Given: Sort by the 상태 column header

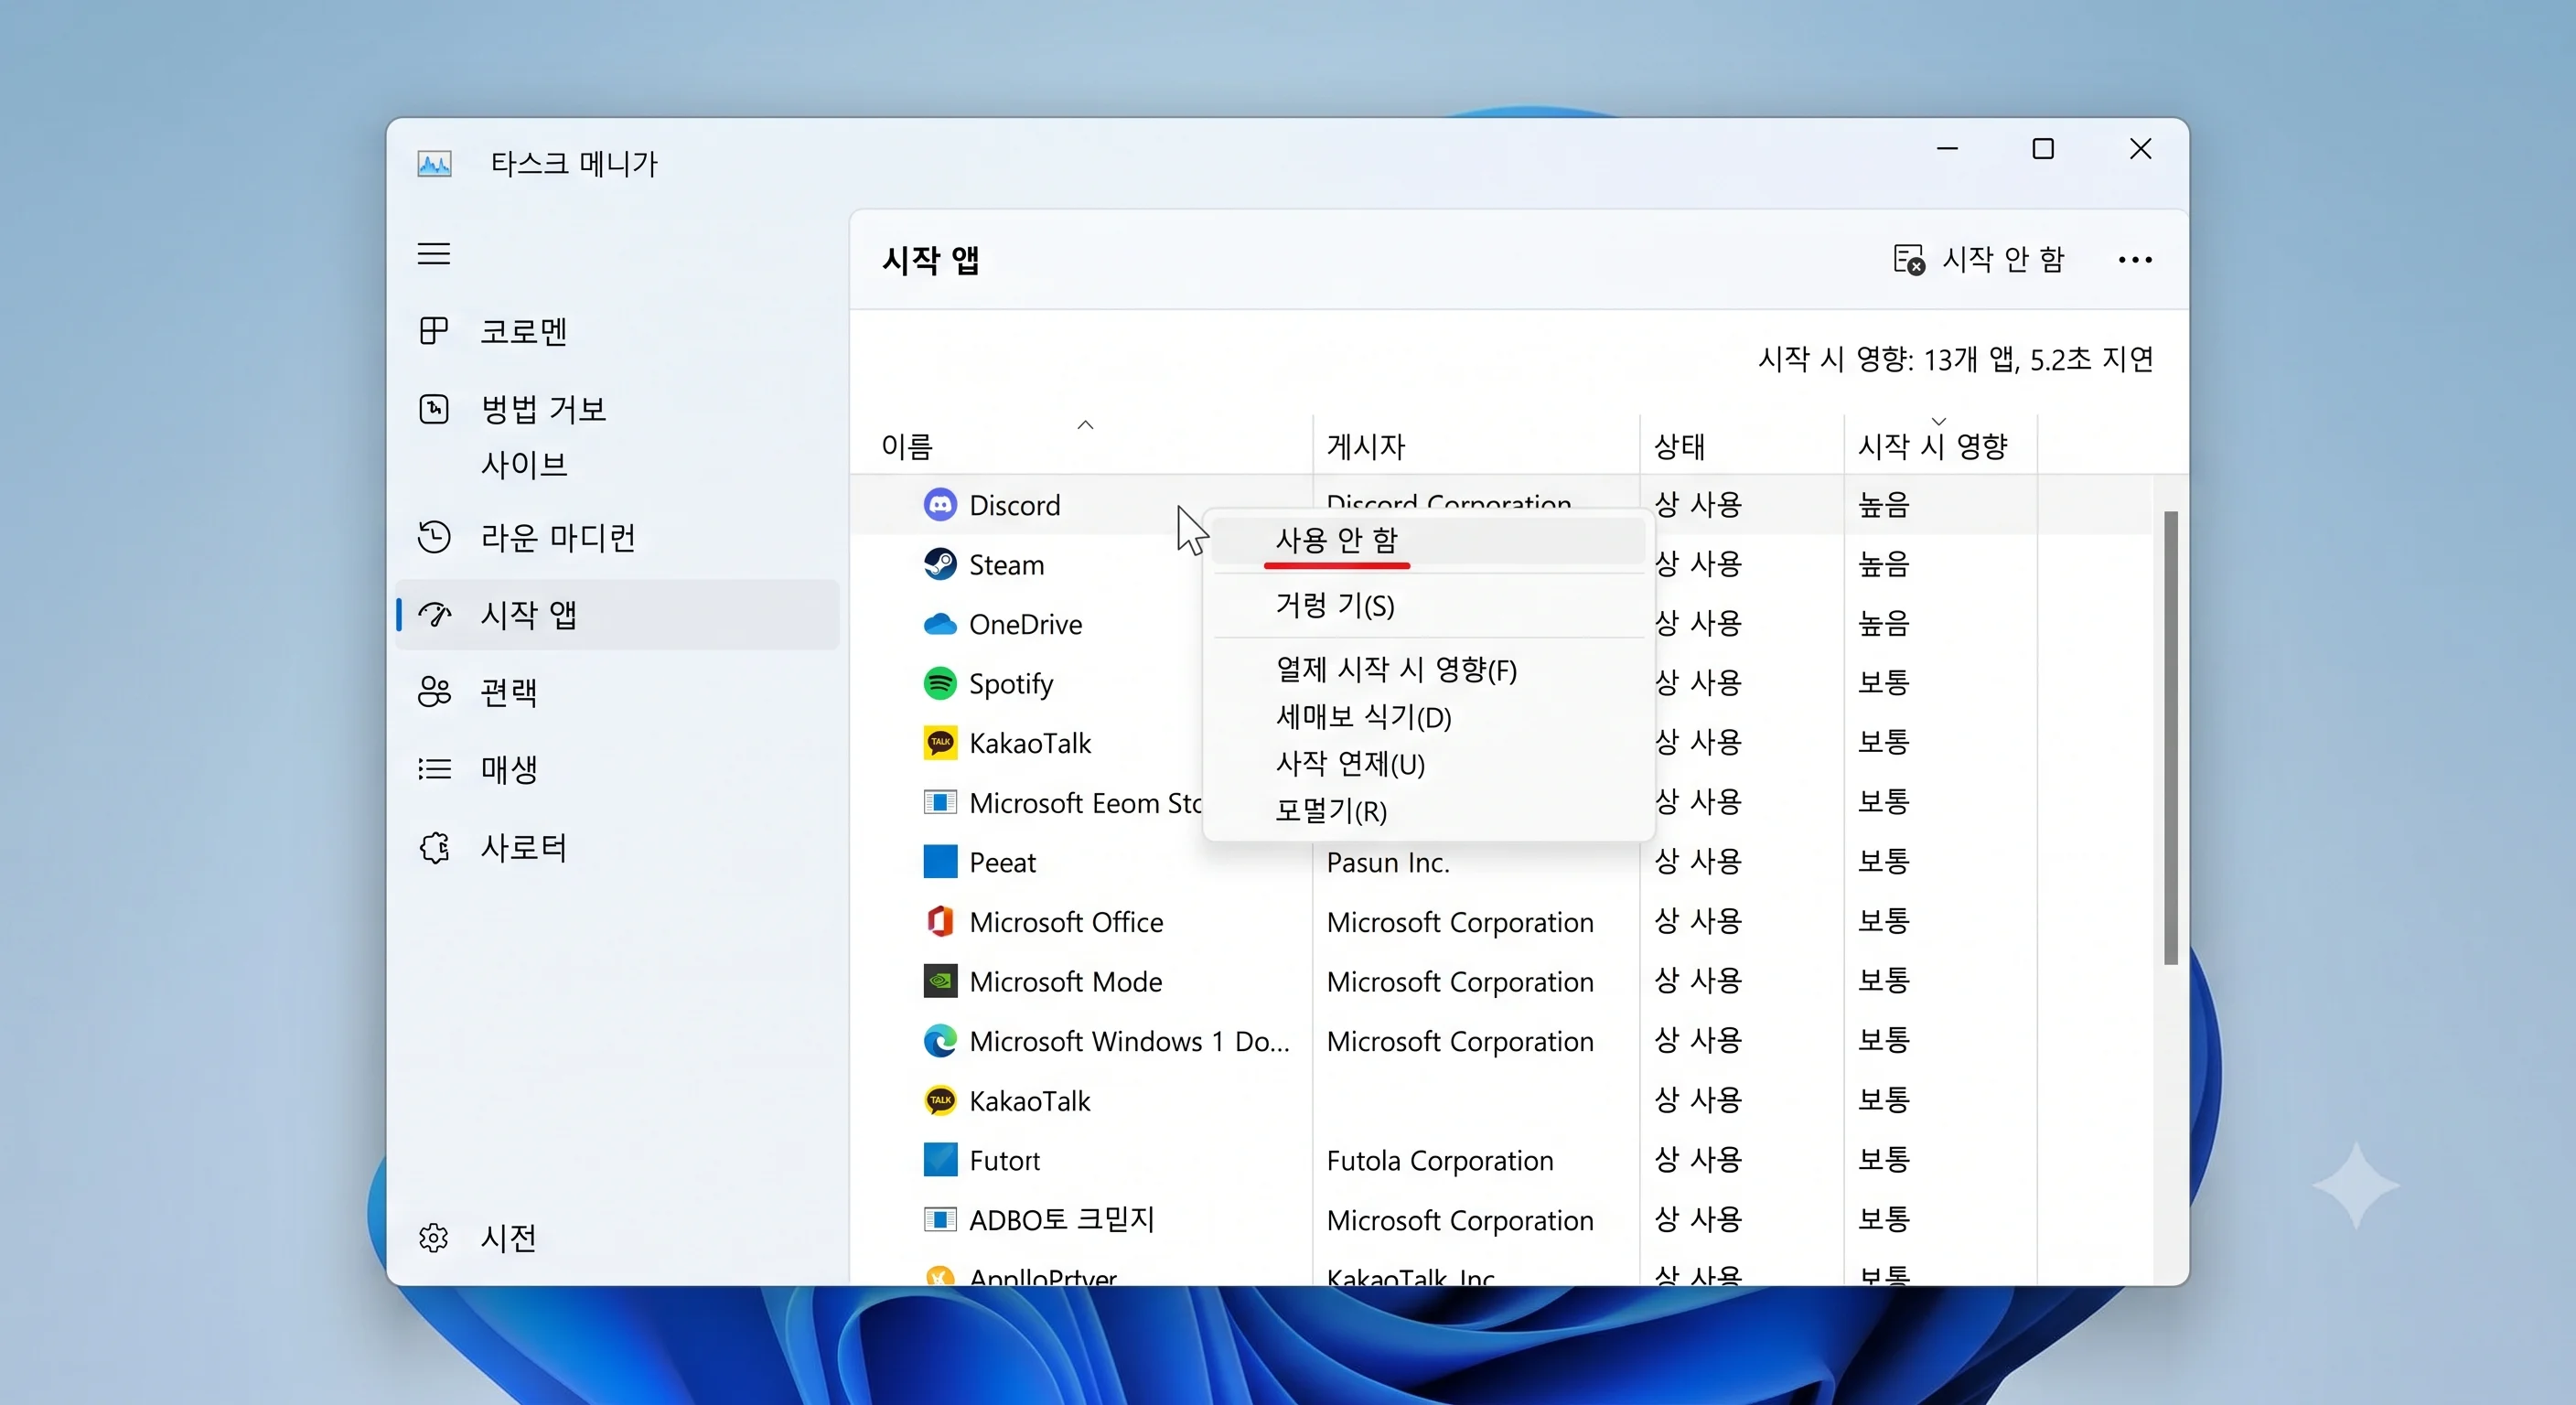Looking at the screenshot, I should coord(1679,446).
